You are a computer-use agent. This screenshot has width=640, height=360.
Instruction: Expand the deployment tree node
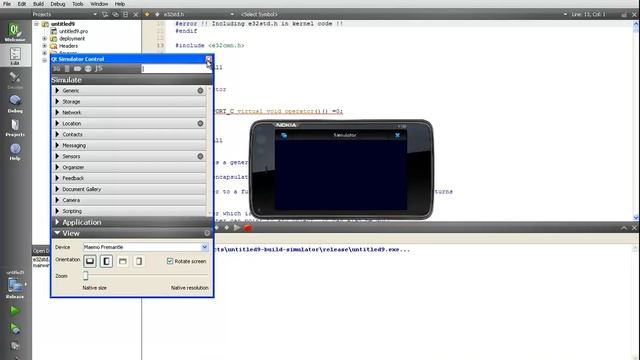point(44,39)
